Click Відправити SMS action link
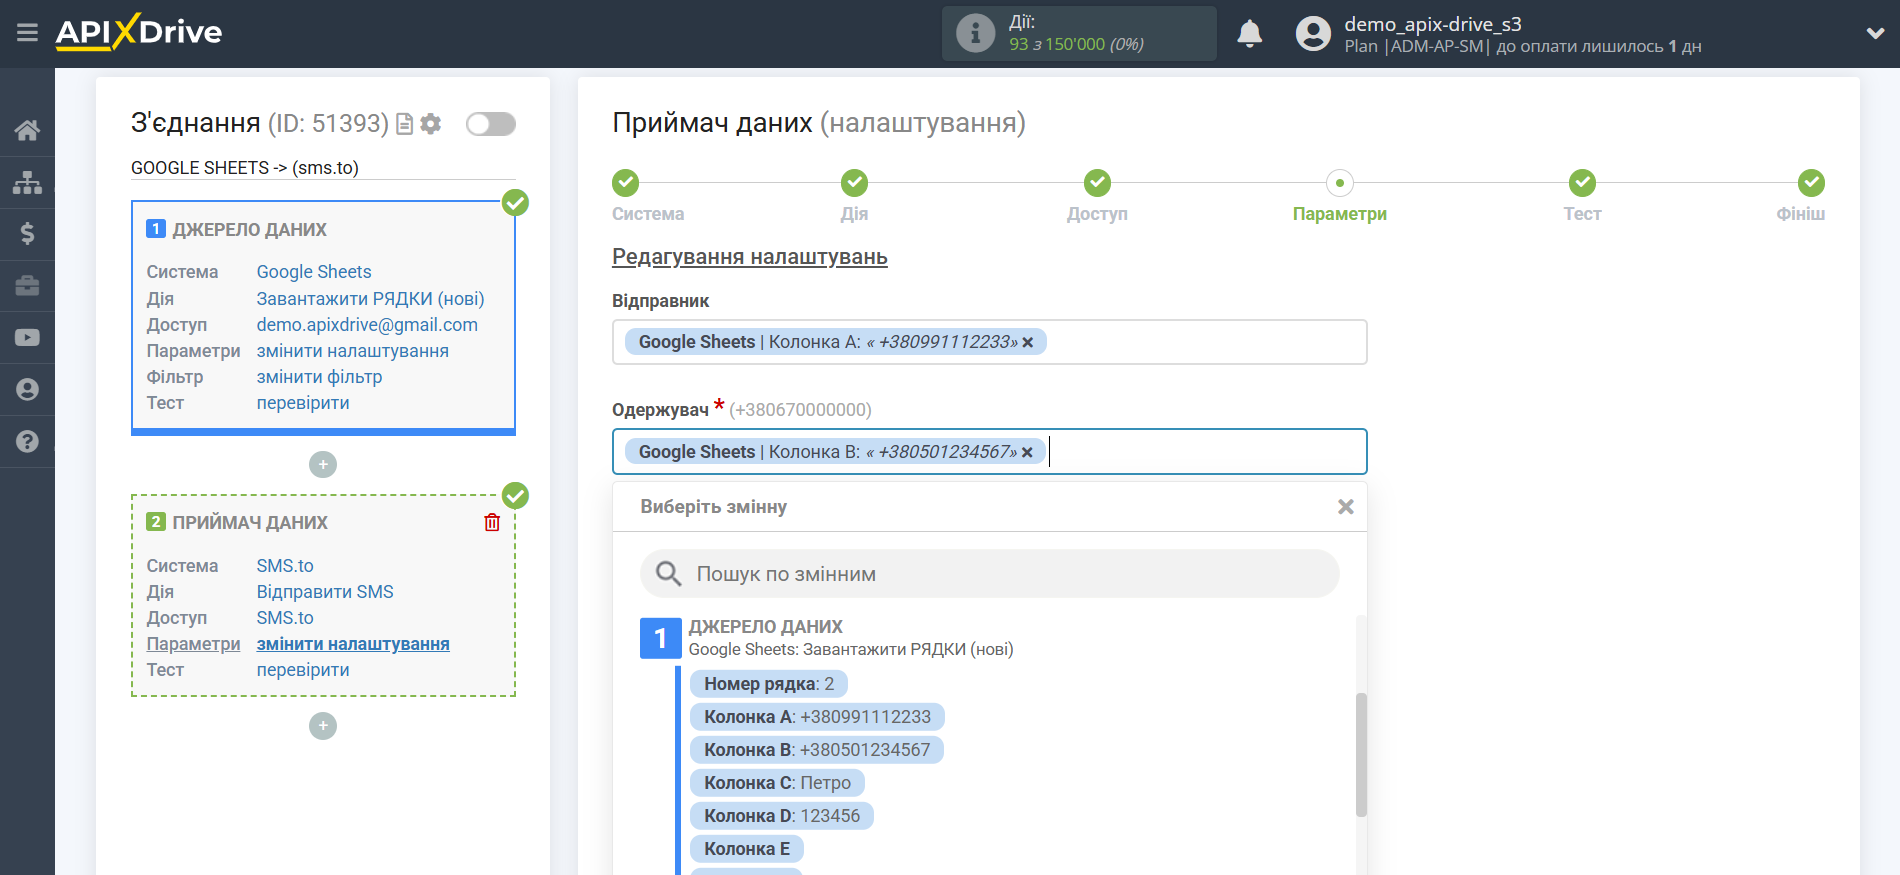This screenshot has width=1900, height=875. point(325,592)
